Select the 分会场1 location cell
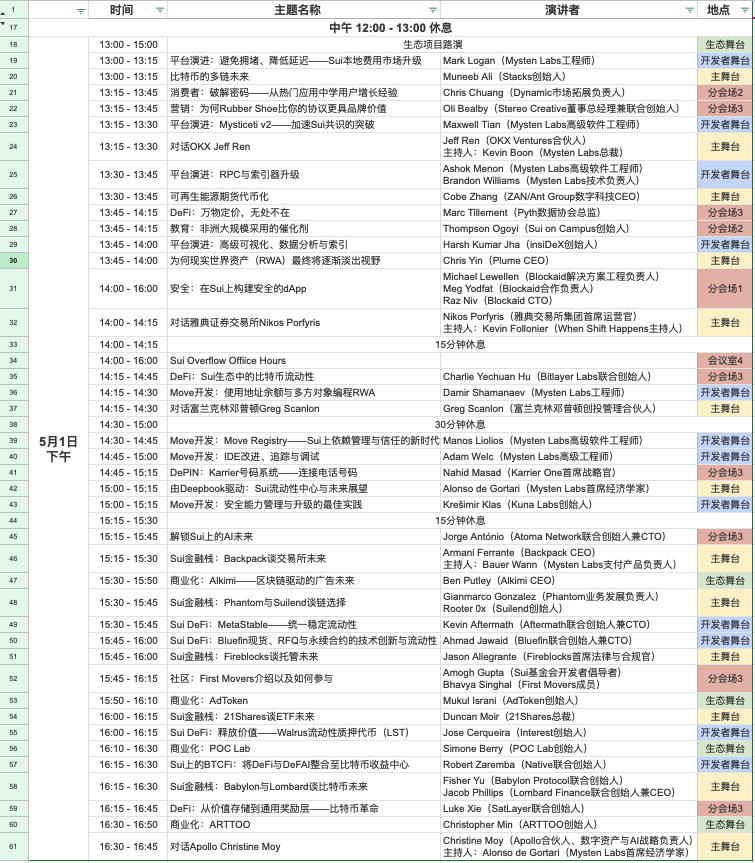 click(x=725, y=288)
